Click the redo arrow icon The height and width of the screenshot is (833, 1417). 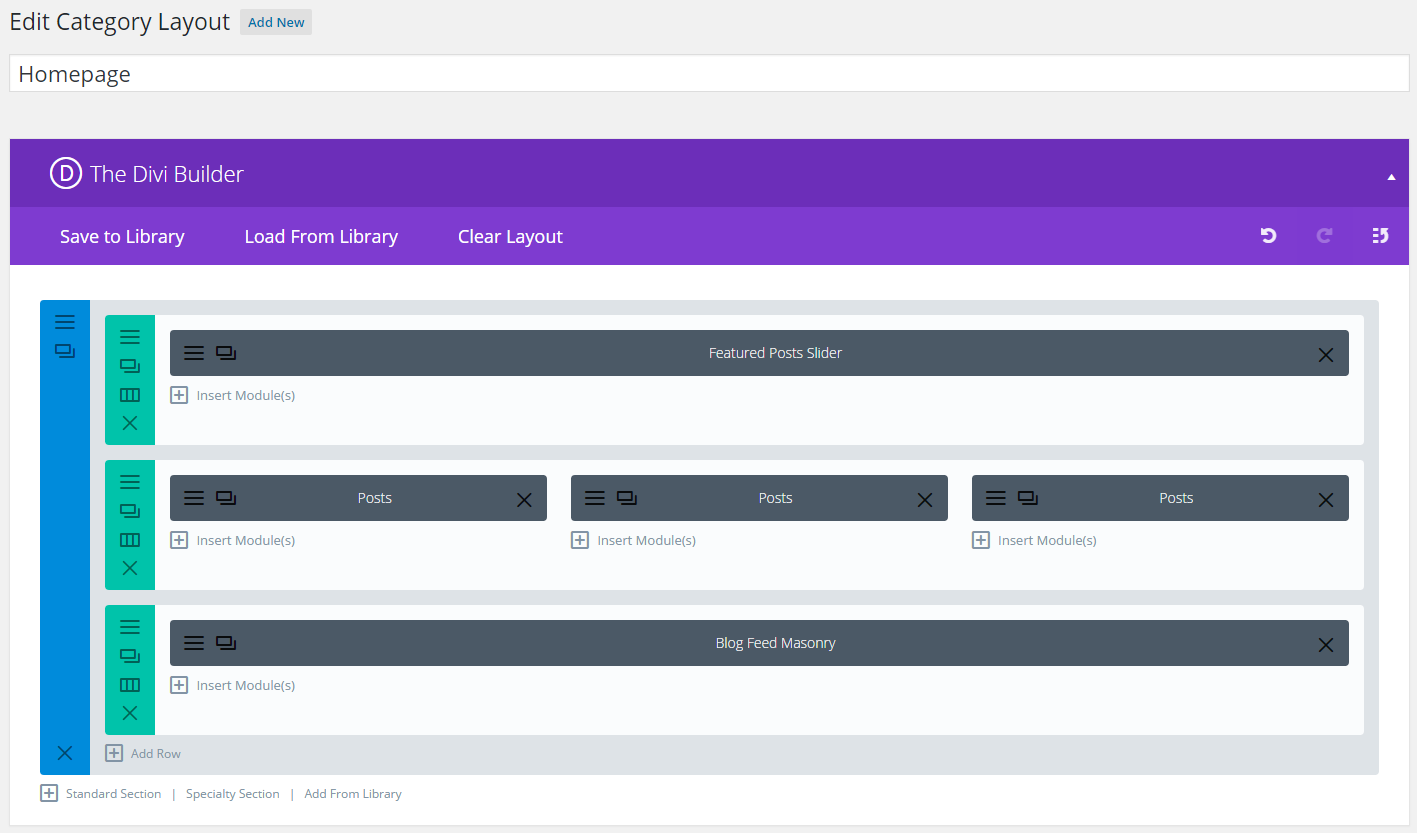click(x=1324, y=236)
